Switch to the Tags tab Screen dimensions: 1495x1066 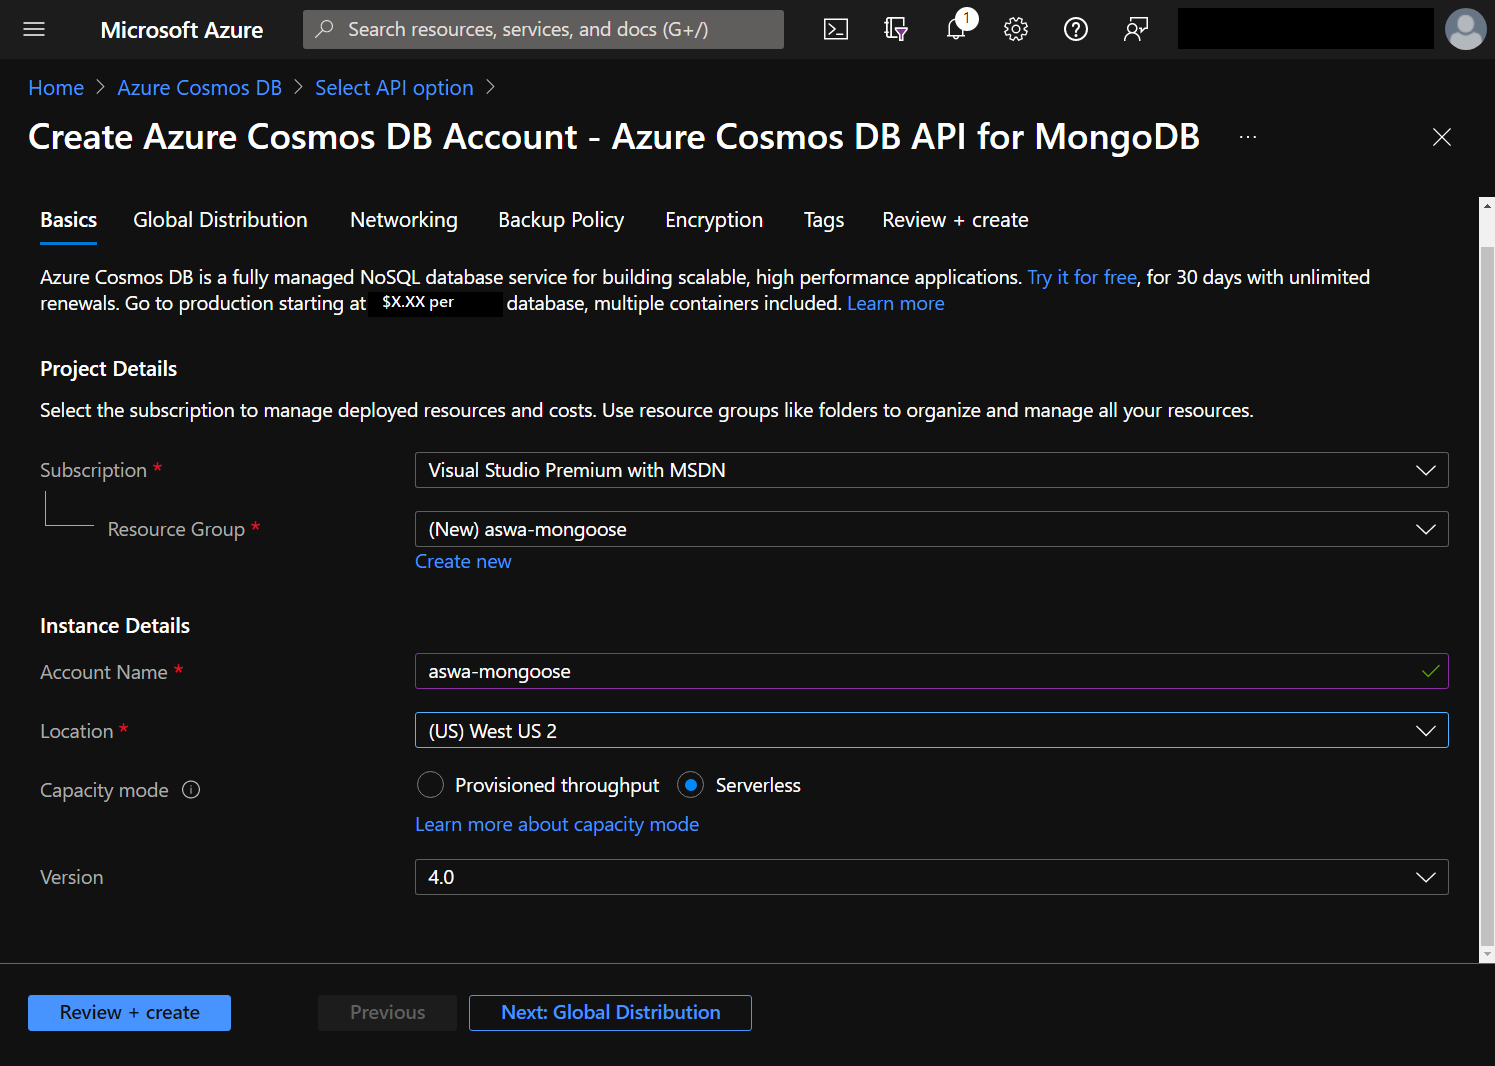tap(824, 220)
